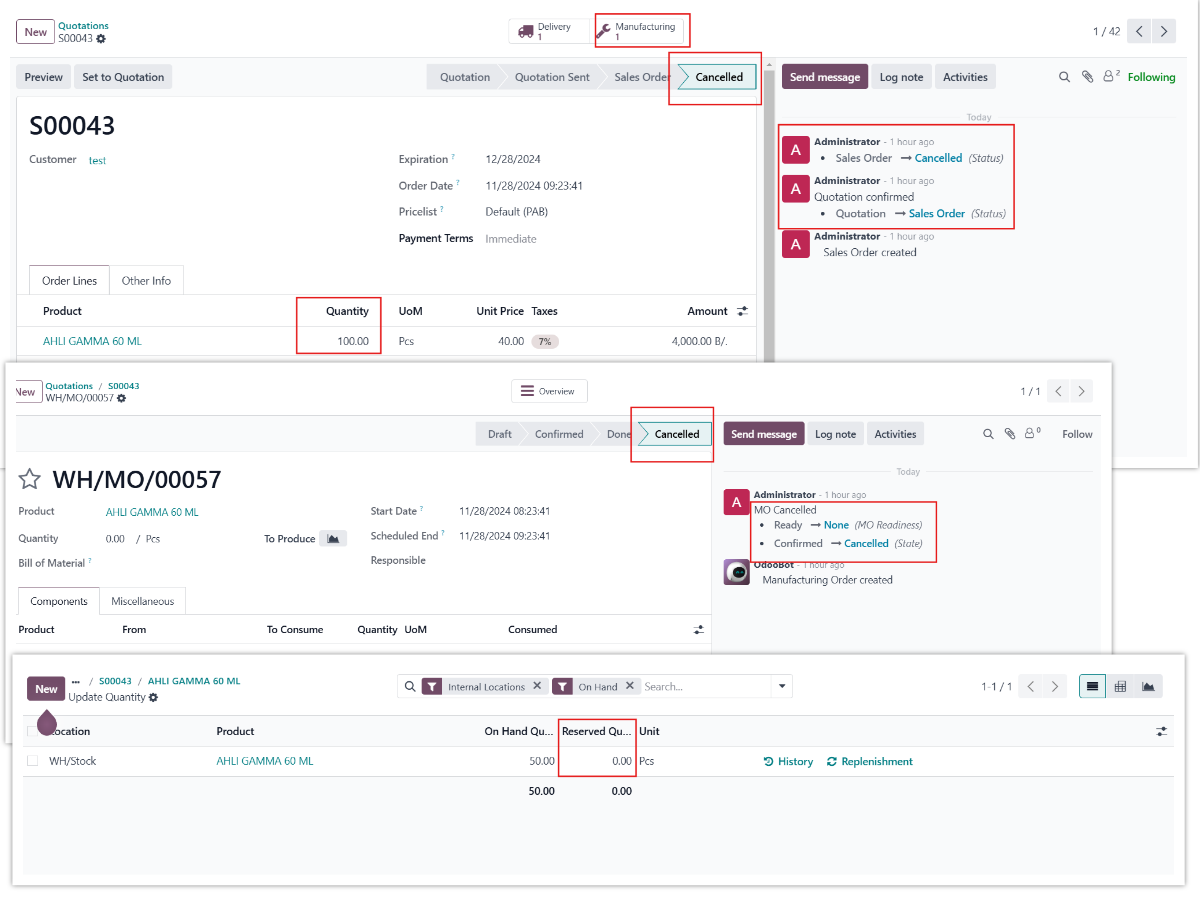Open Quotations breadcrumb in sales order window
This screenshot has width=1200, height=900.
(x=83, y=26)
